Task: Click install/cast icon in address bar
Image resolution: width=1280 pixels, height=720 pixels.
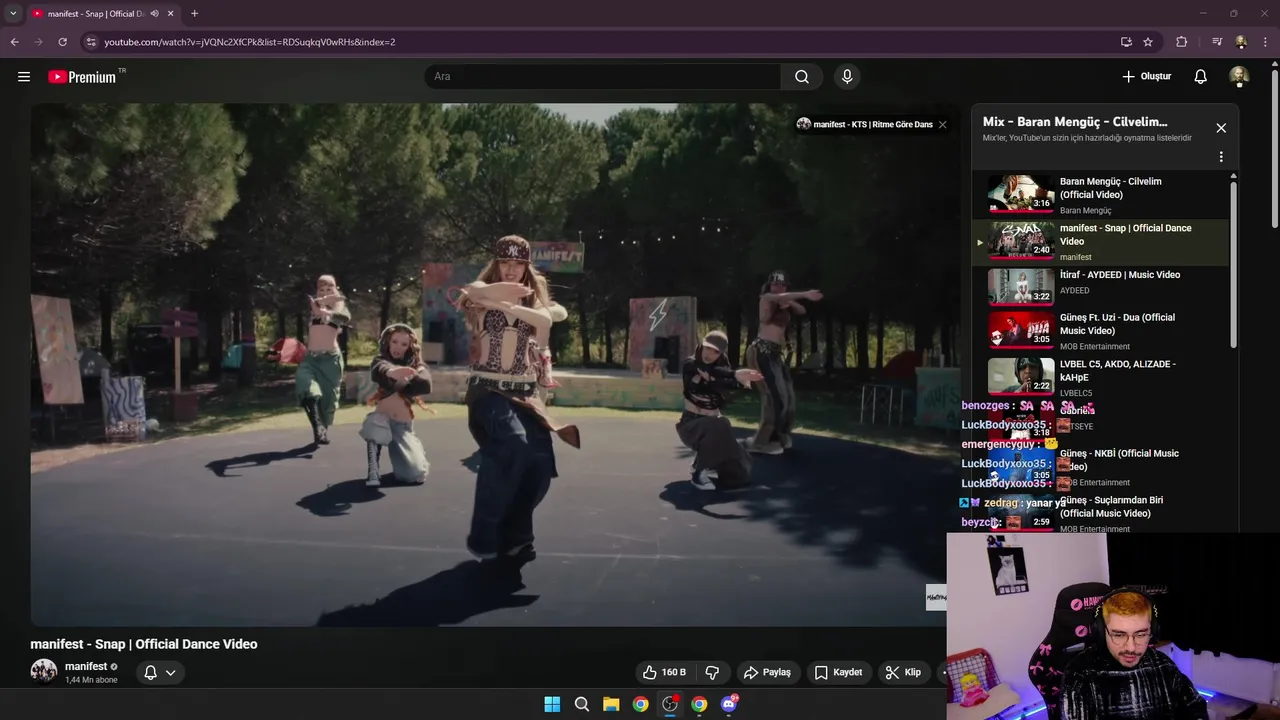Action: [1126, 42]
